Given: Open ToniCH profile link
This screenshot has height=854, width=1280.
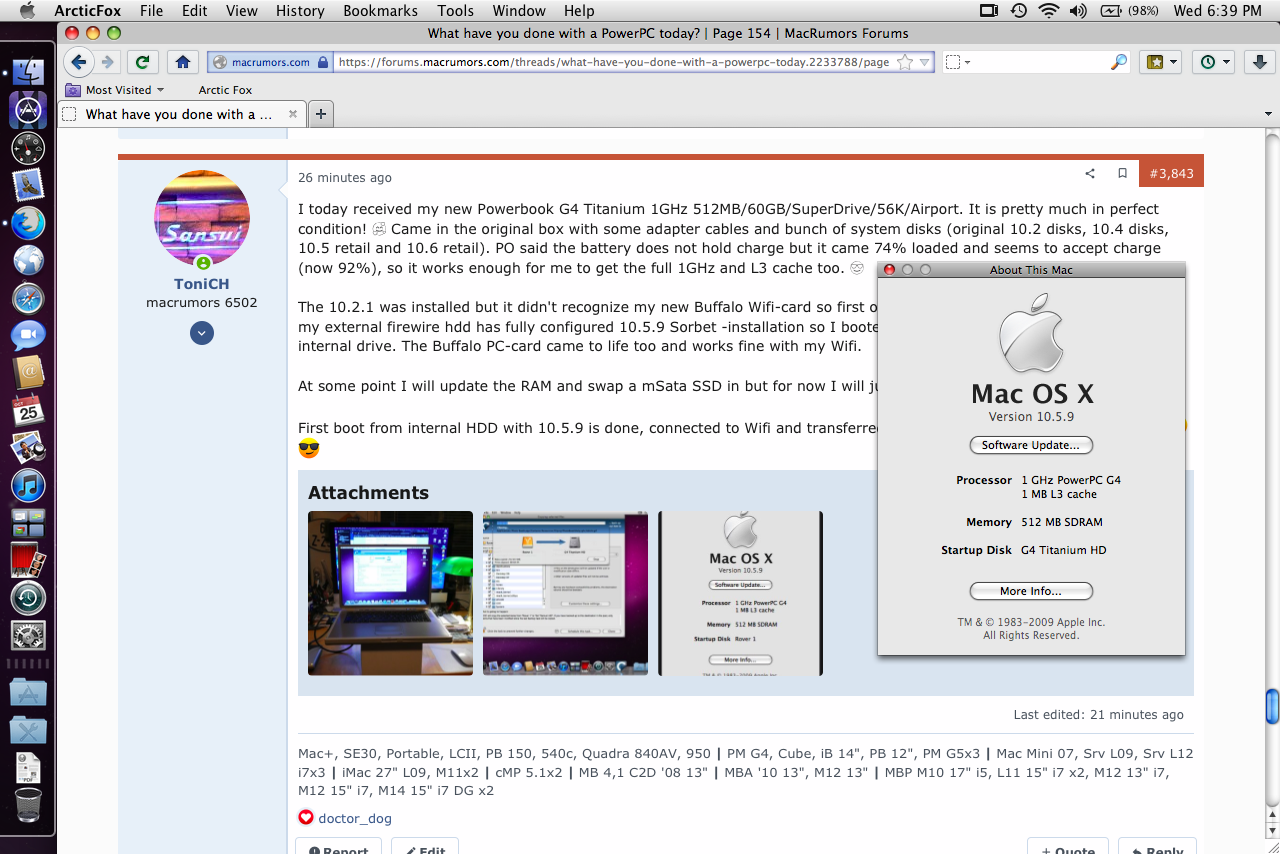Looking at the screenshot, I should pos(201,284).
